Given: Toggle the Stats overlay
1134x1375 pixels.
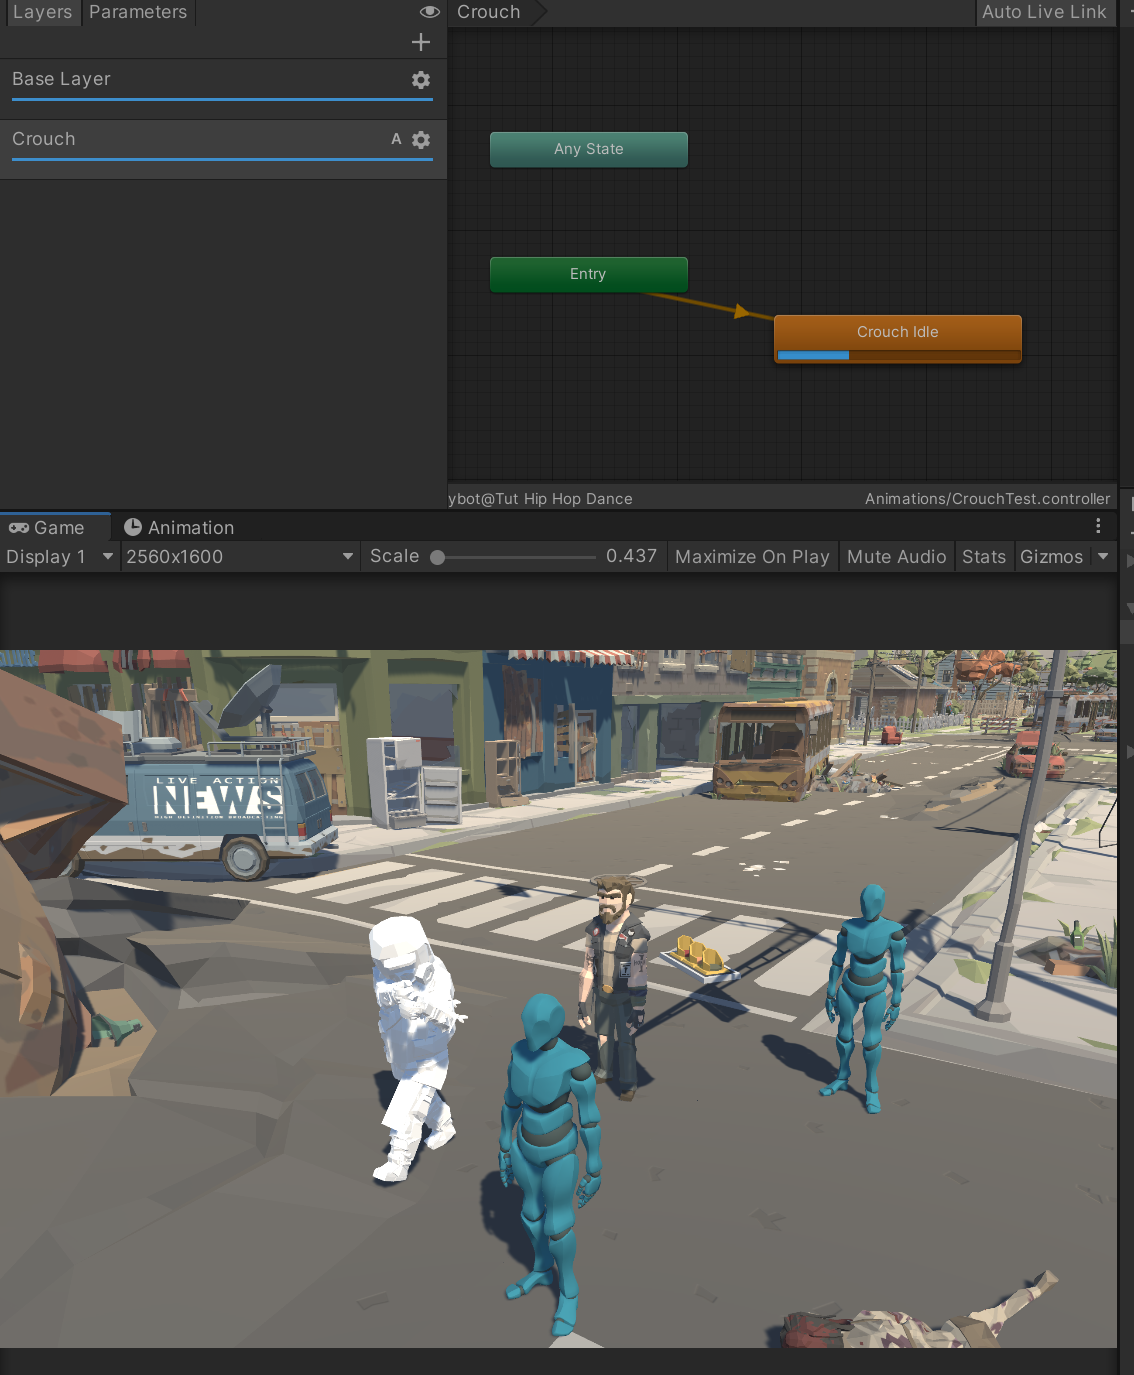Looking at the screenshot, I should pos(984,557).
